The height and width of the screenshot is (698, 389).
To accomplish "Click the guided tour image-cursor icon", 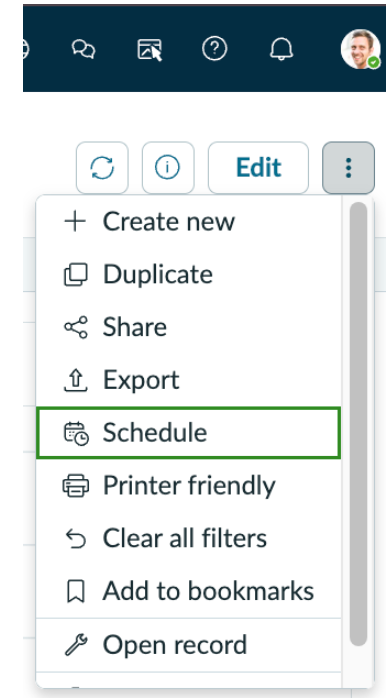I will [x=150, y=49].
